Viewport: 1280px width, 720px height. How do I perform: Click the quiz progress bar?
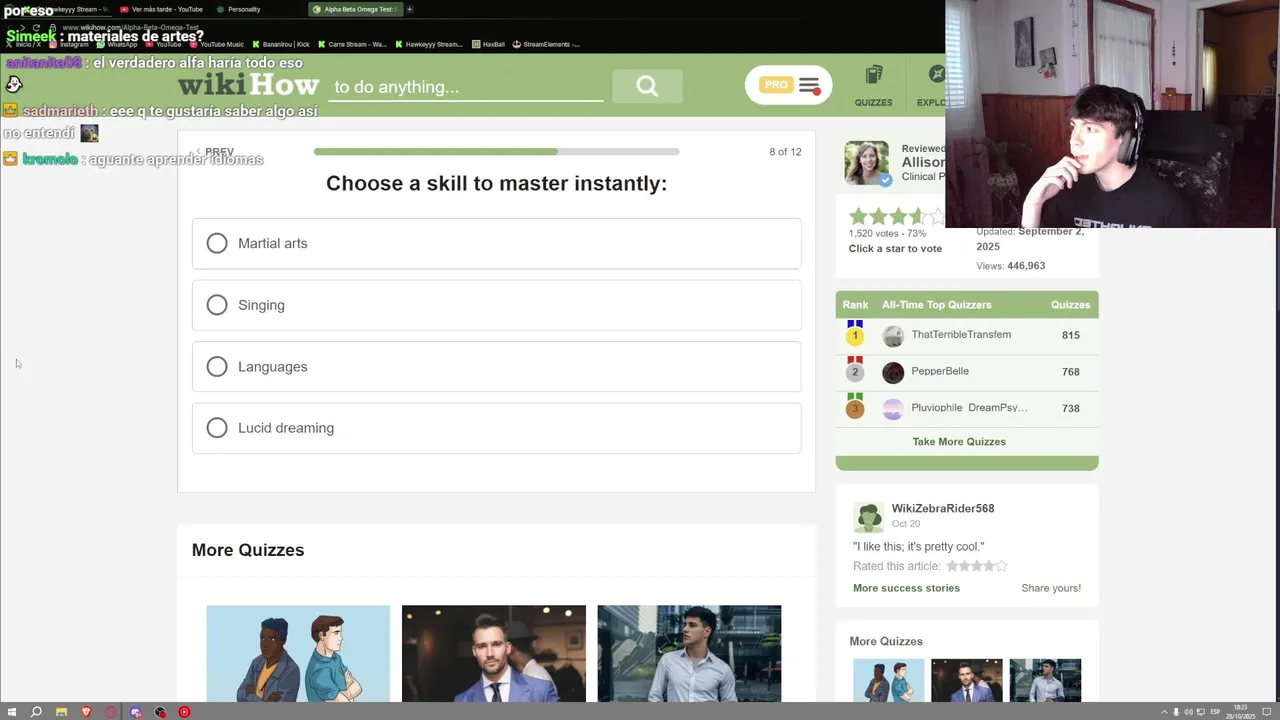click(x=496, y=152)
